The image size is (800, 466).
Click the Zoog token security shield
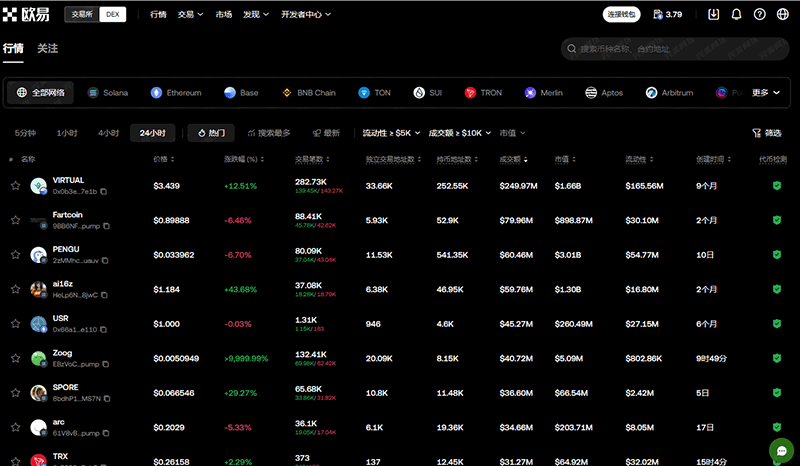pyautogui.click(x=777, y=358)
